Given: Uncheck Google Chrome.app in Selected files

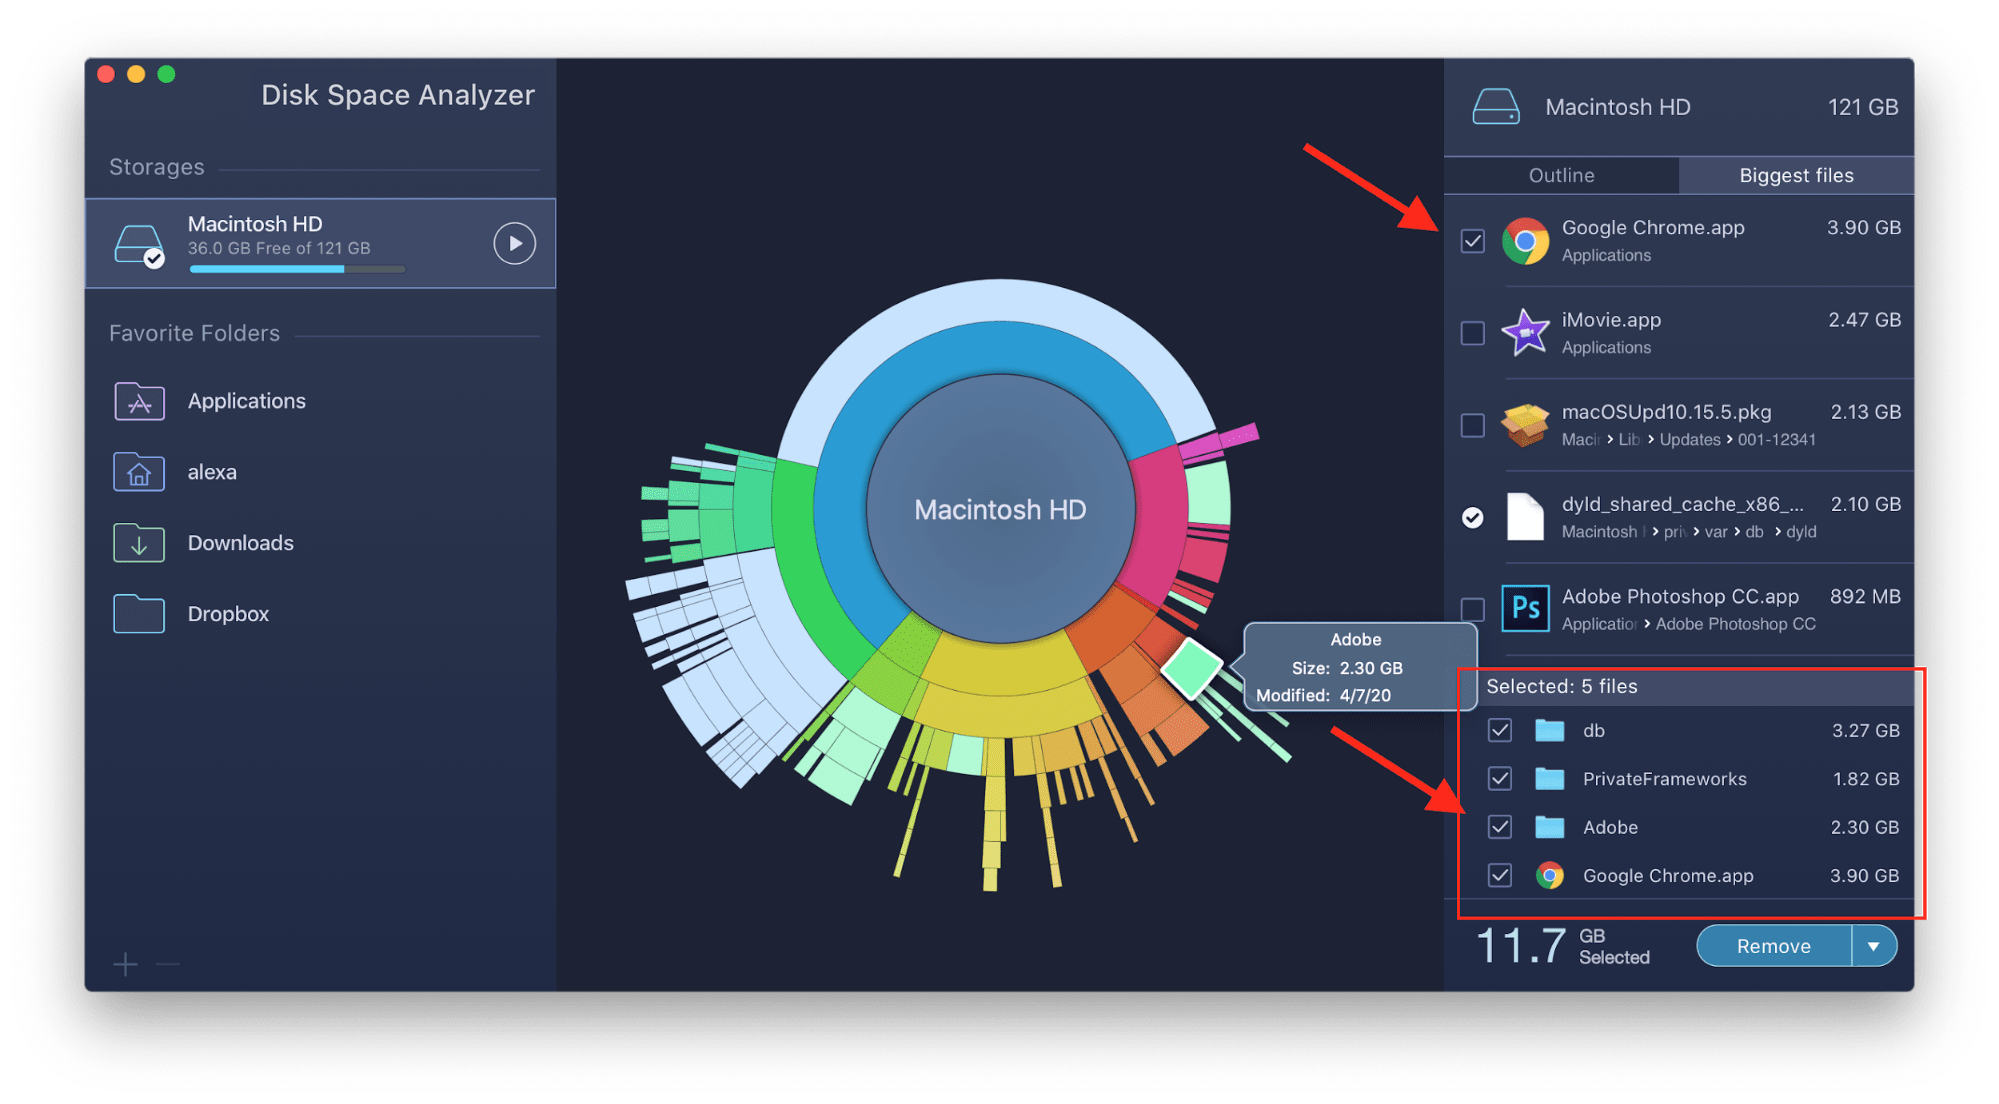Looking at the screenshot, I should (1499, 875).
